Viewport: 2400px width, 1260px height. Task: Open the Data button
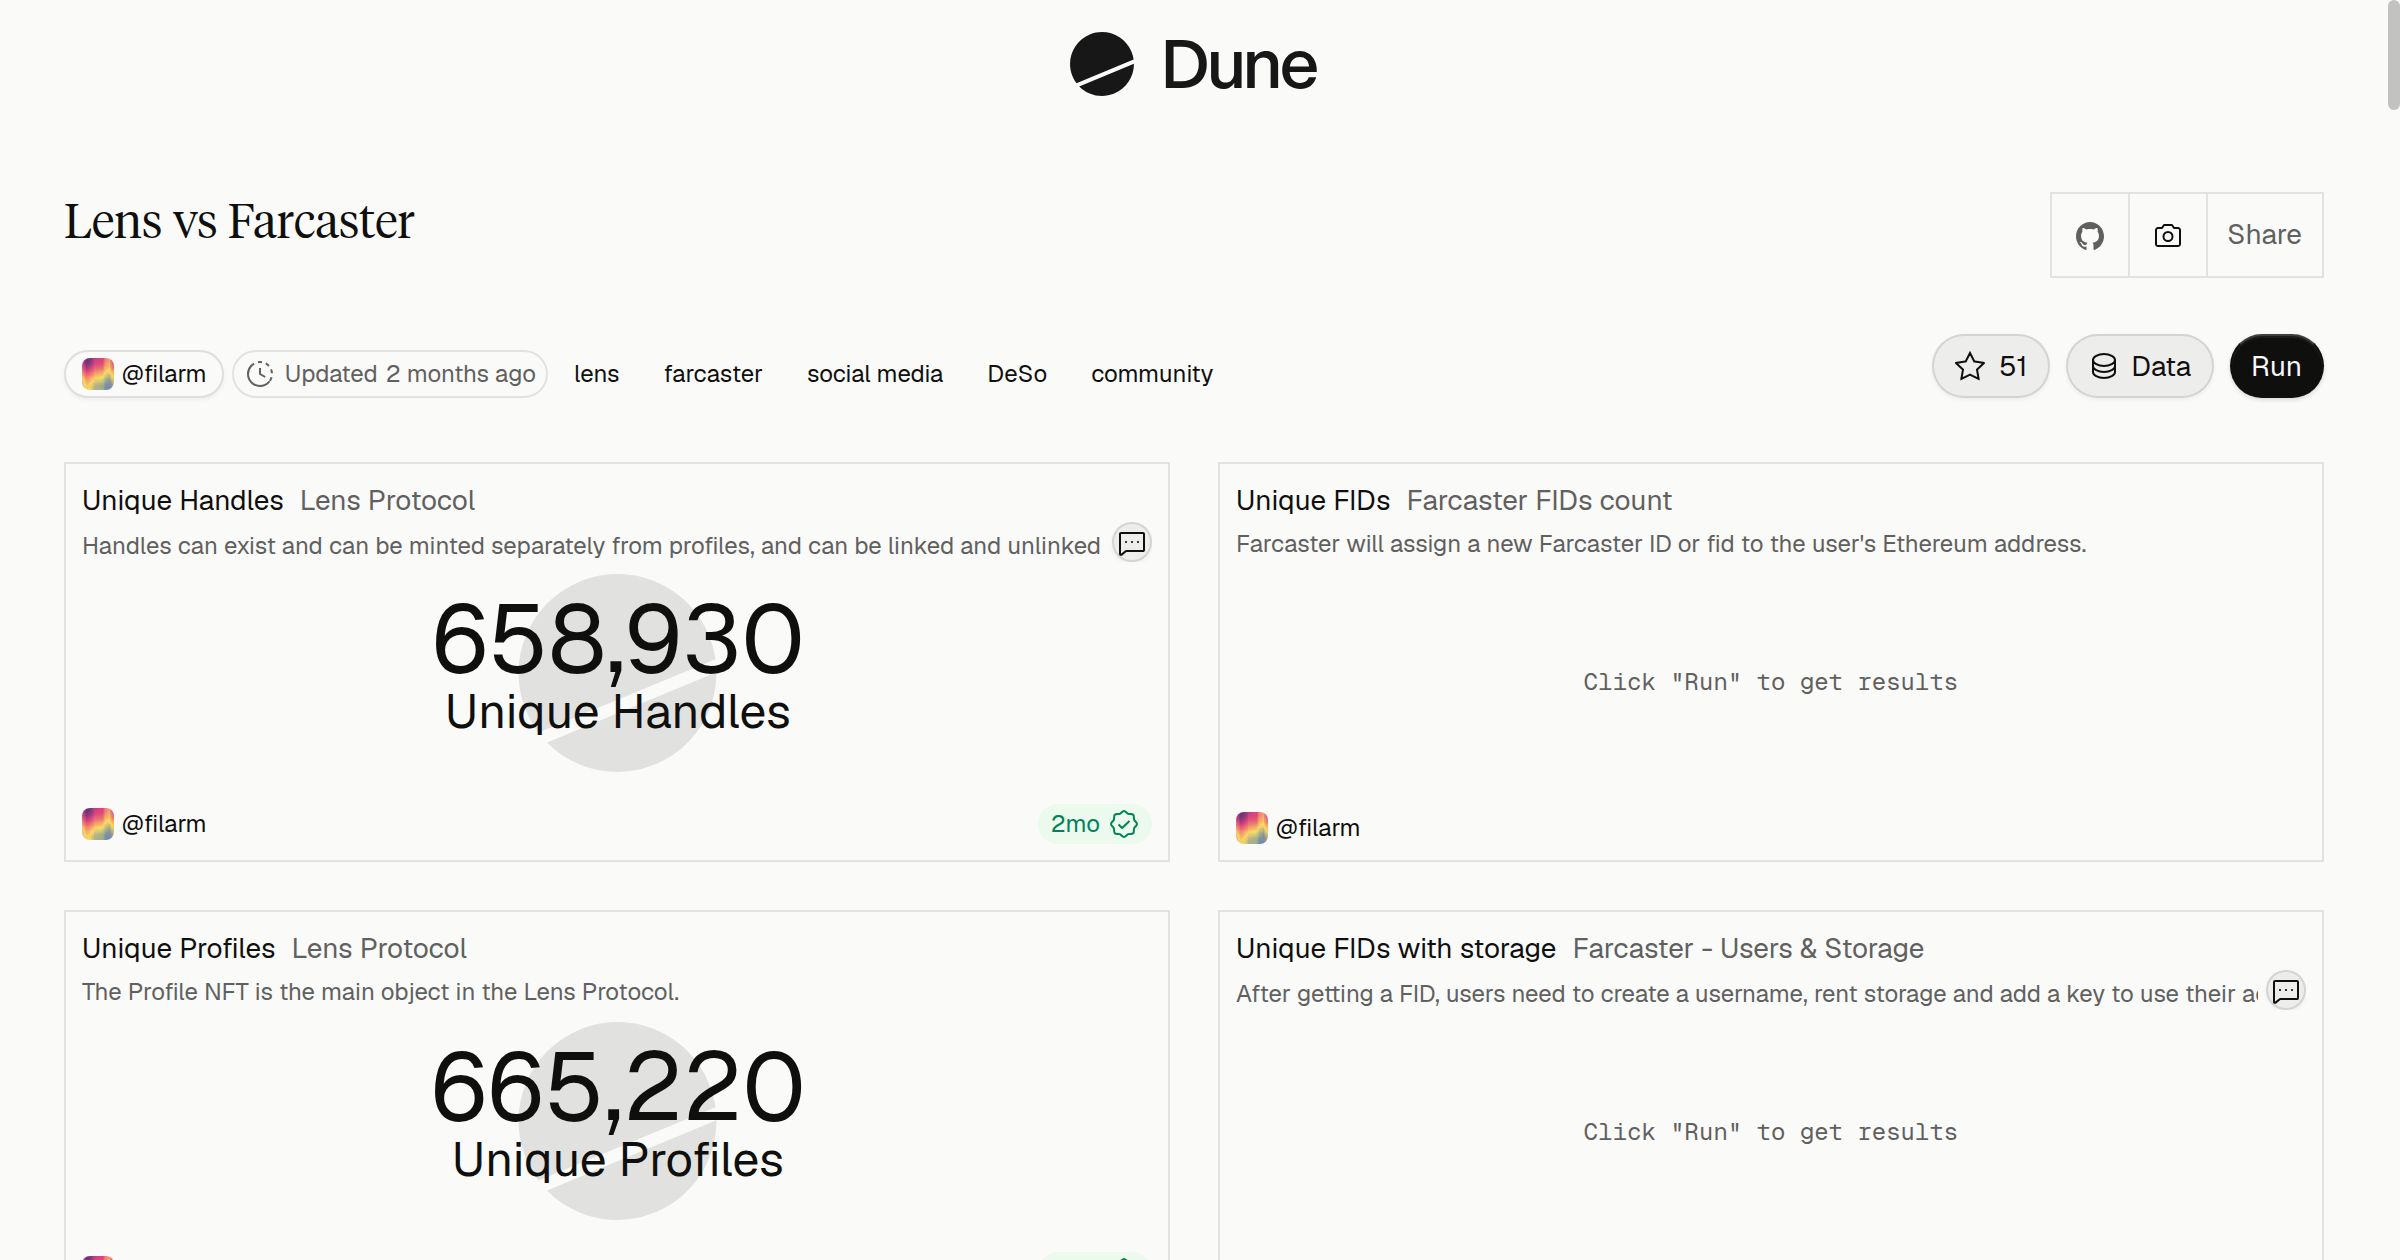2140,366
